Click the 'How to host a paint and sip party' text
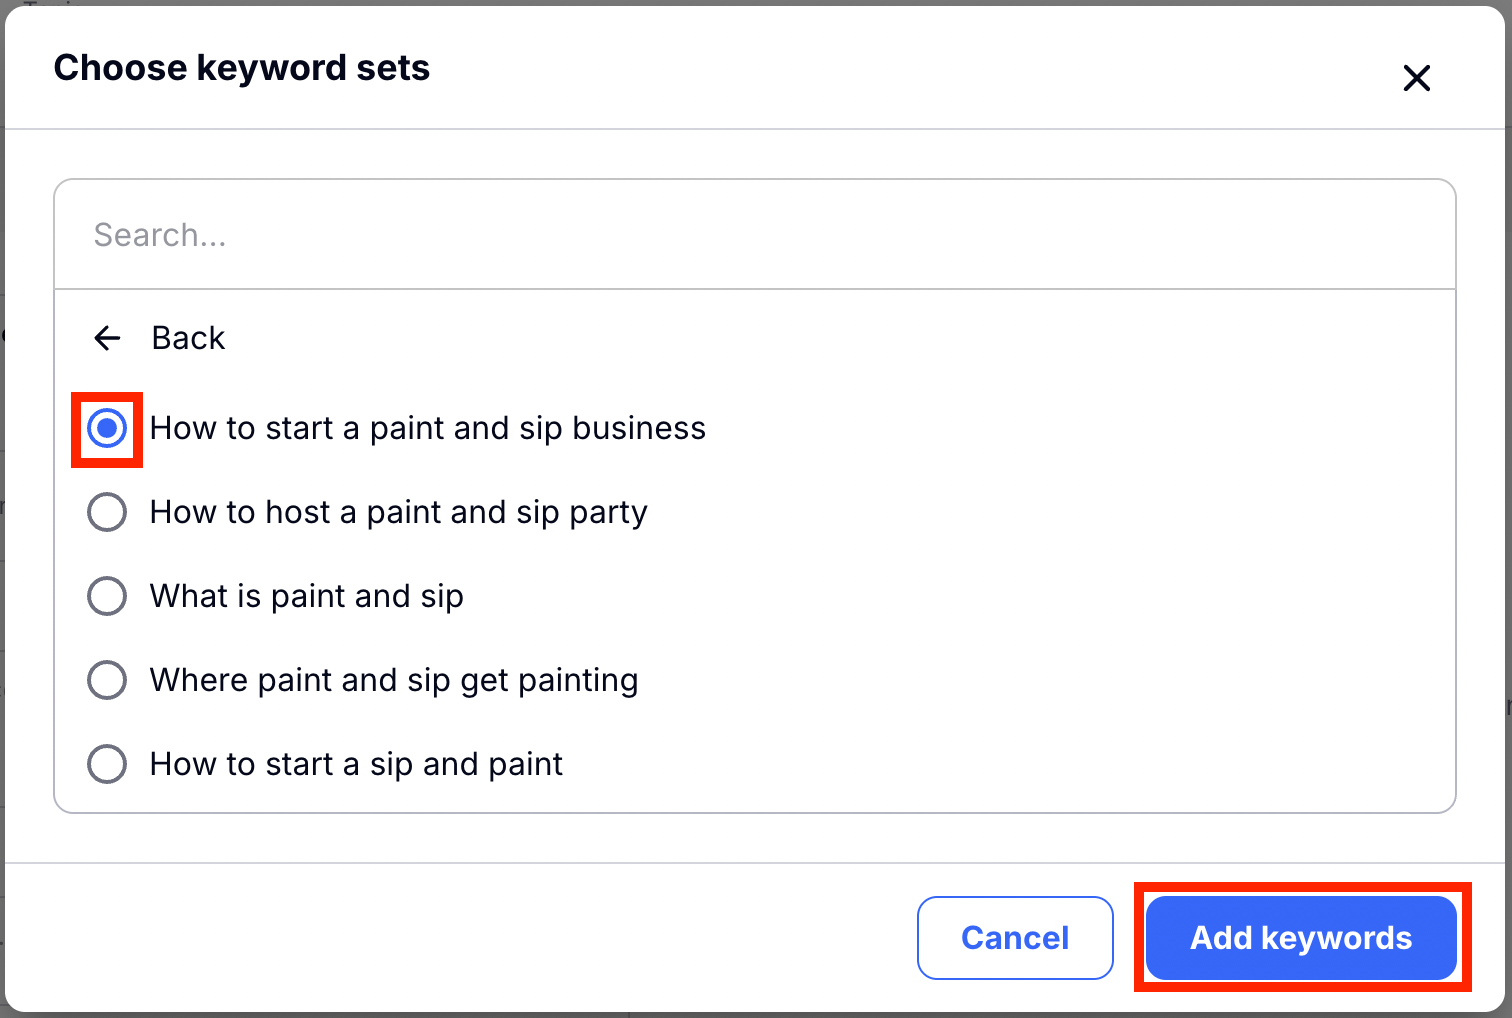 (398, 512)
